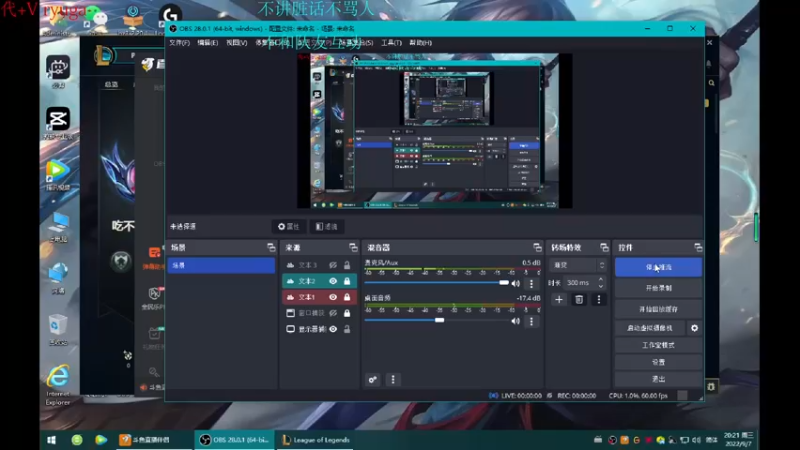
Task: Open the 工具(T) menu
Action: pos(391,43)
